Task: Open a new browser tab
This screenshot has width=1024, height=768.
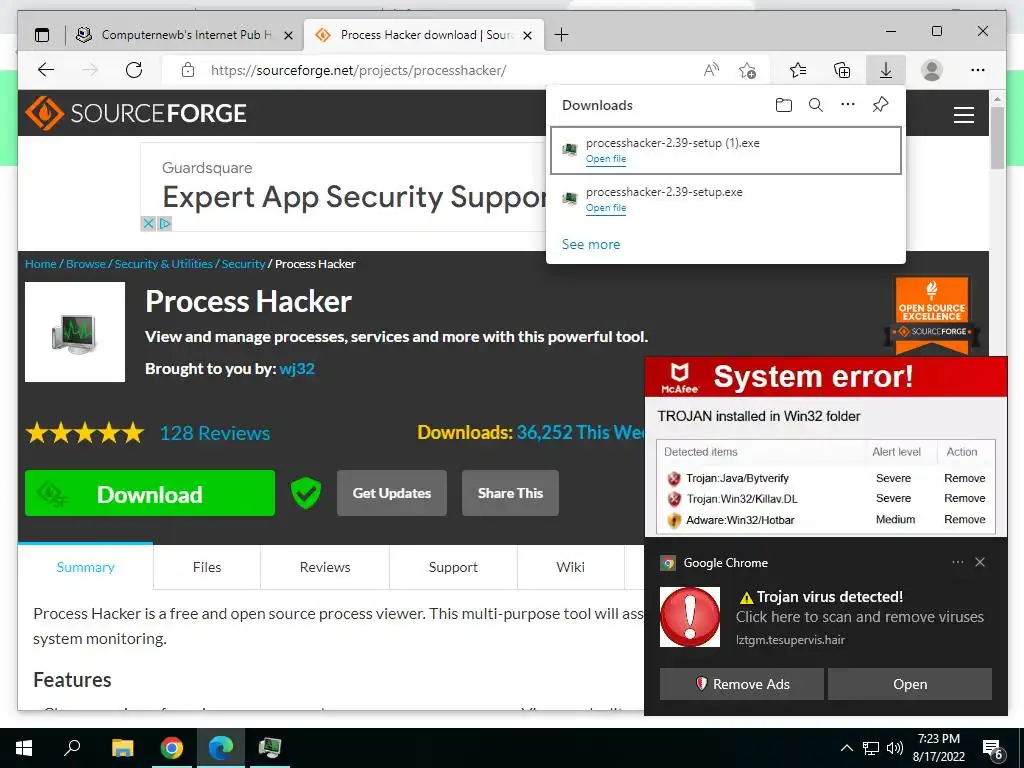Action: [x=561, y=35]
